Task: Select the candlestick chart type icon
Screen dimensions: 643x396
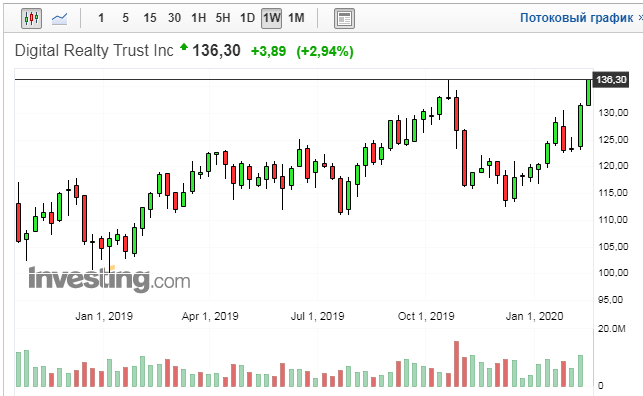Action: pyautogui.click(x=32, y=18)
